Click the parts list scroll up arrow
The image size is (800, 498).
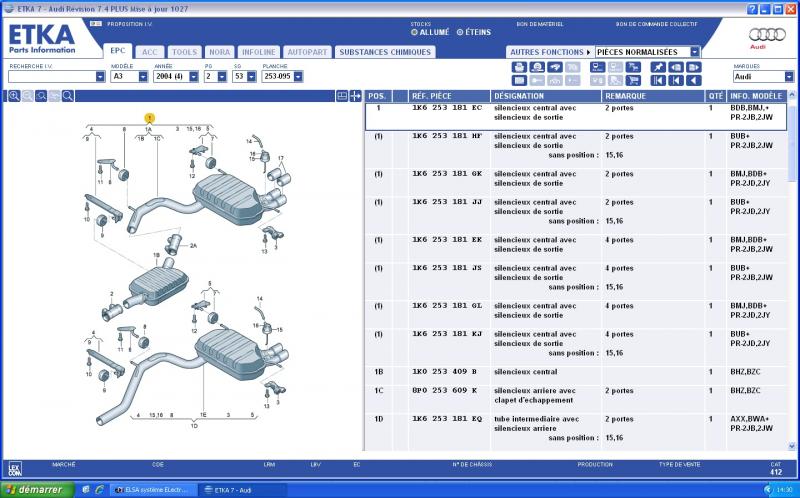pyautogui.click(x=792, y=95)
